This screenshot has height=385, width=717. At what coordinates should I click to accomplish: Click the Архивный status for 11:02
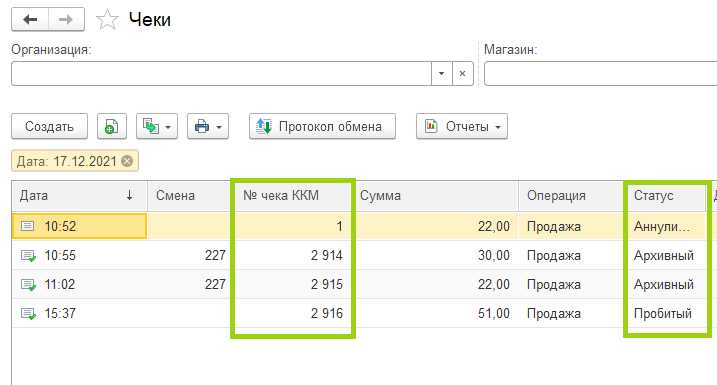(x=663, y=284)
